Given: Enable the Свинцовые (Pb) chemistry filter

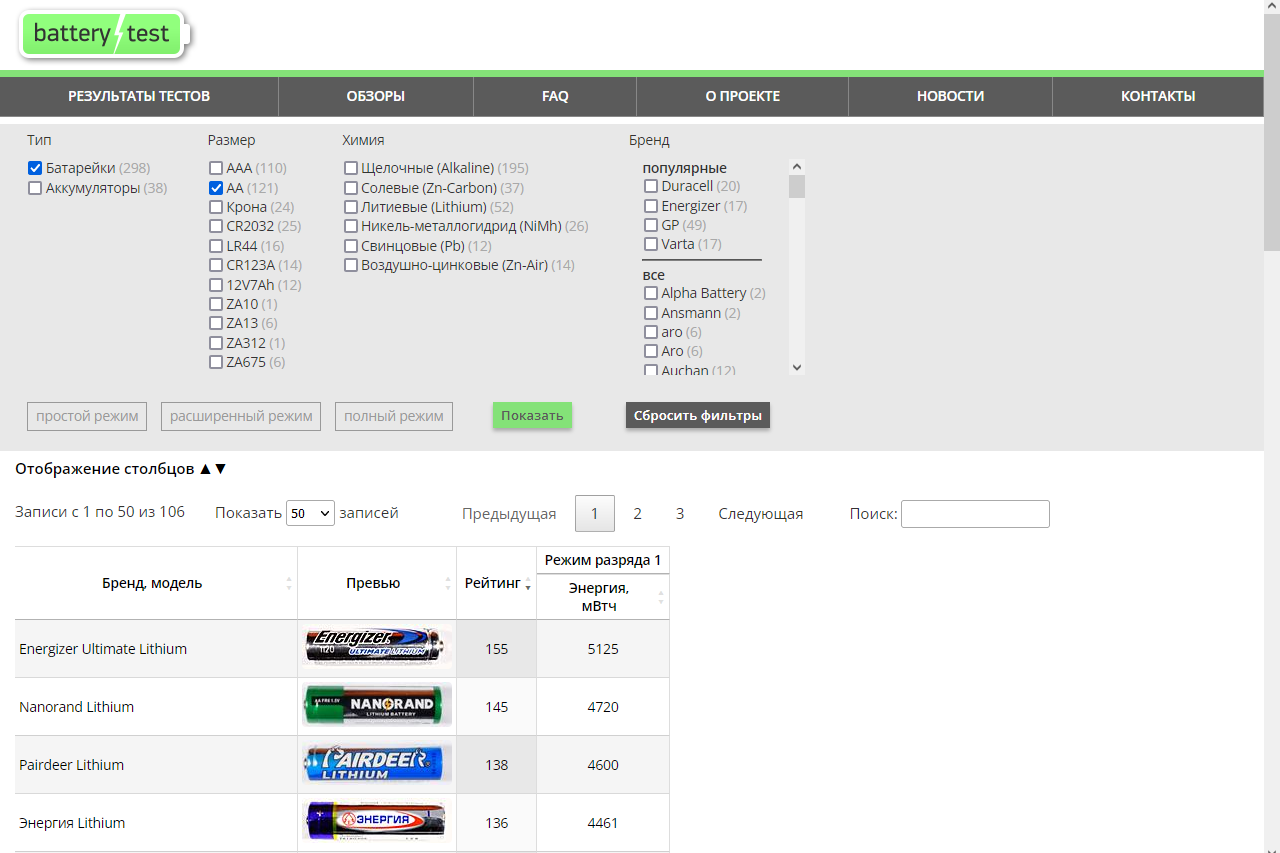Looking at the screenshot, I should pos(351,246).
